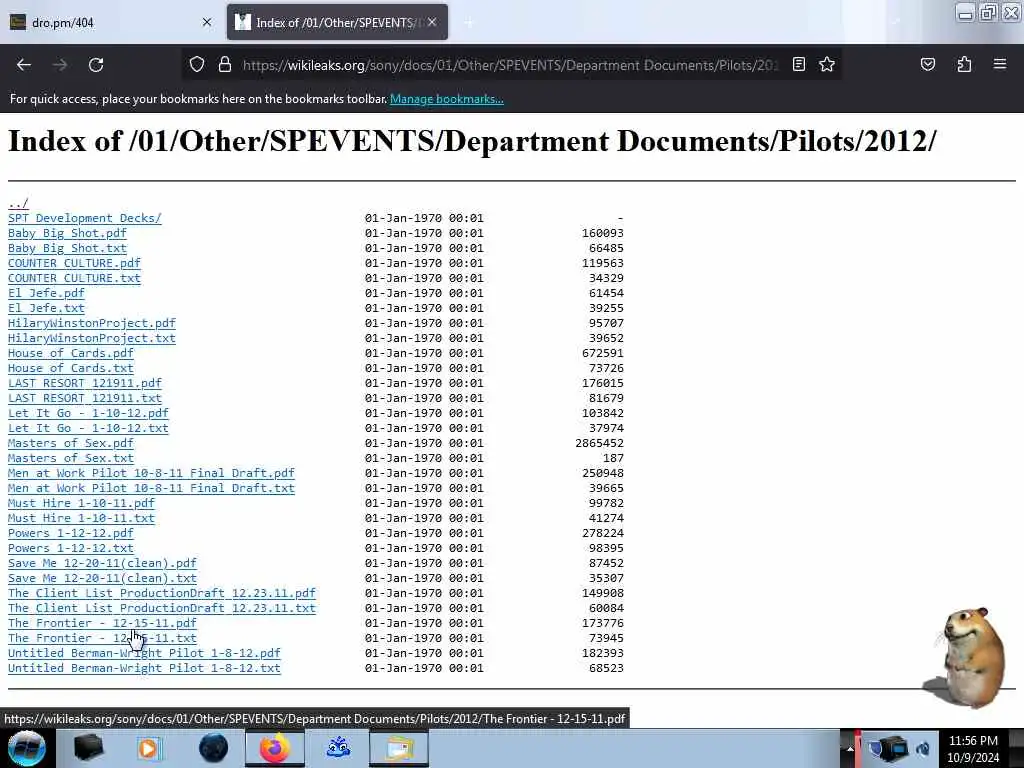Open Save Me 12-20-11(clean).txt
The height and width of the screenshot is (768, 1024).
pos(103,579)
